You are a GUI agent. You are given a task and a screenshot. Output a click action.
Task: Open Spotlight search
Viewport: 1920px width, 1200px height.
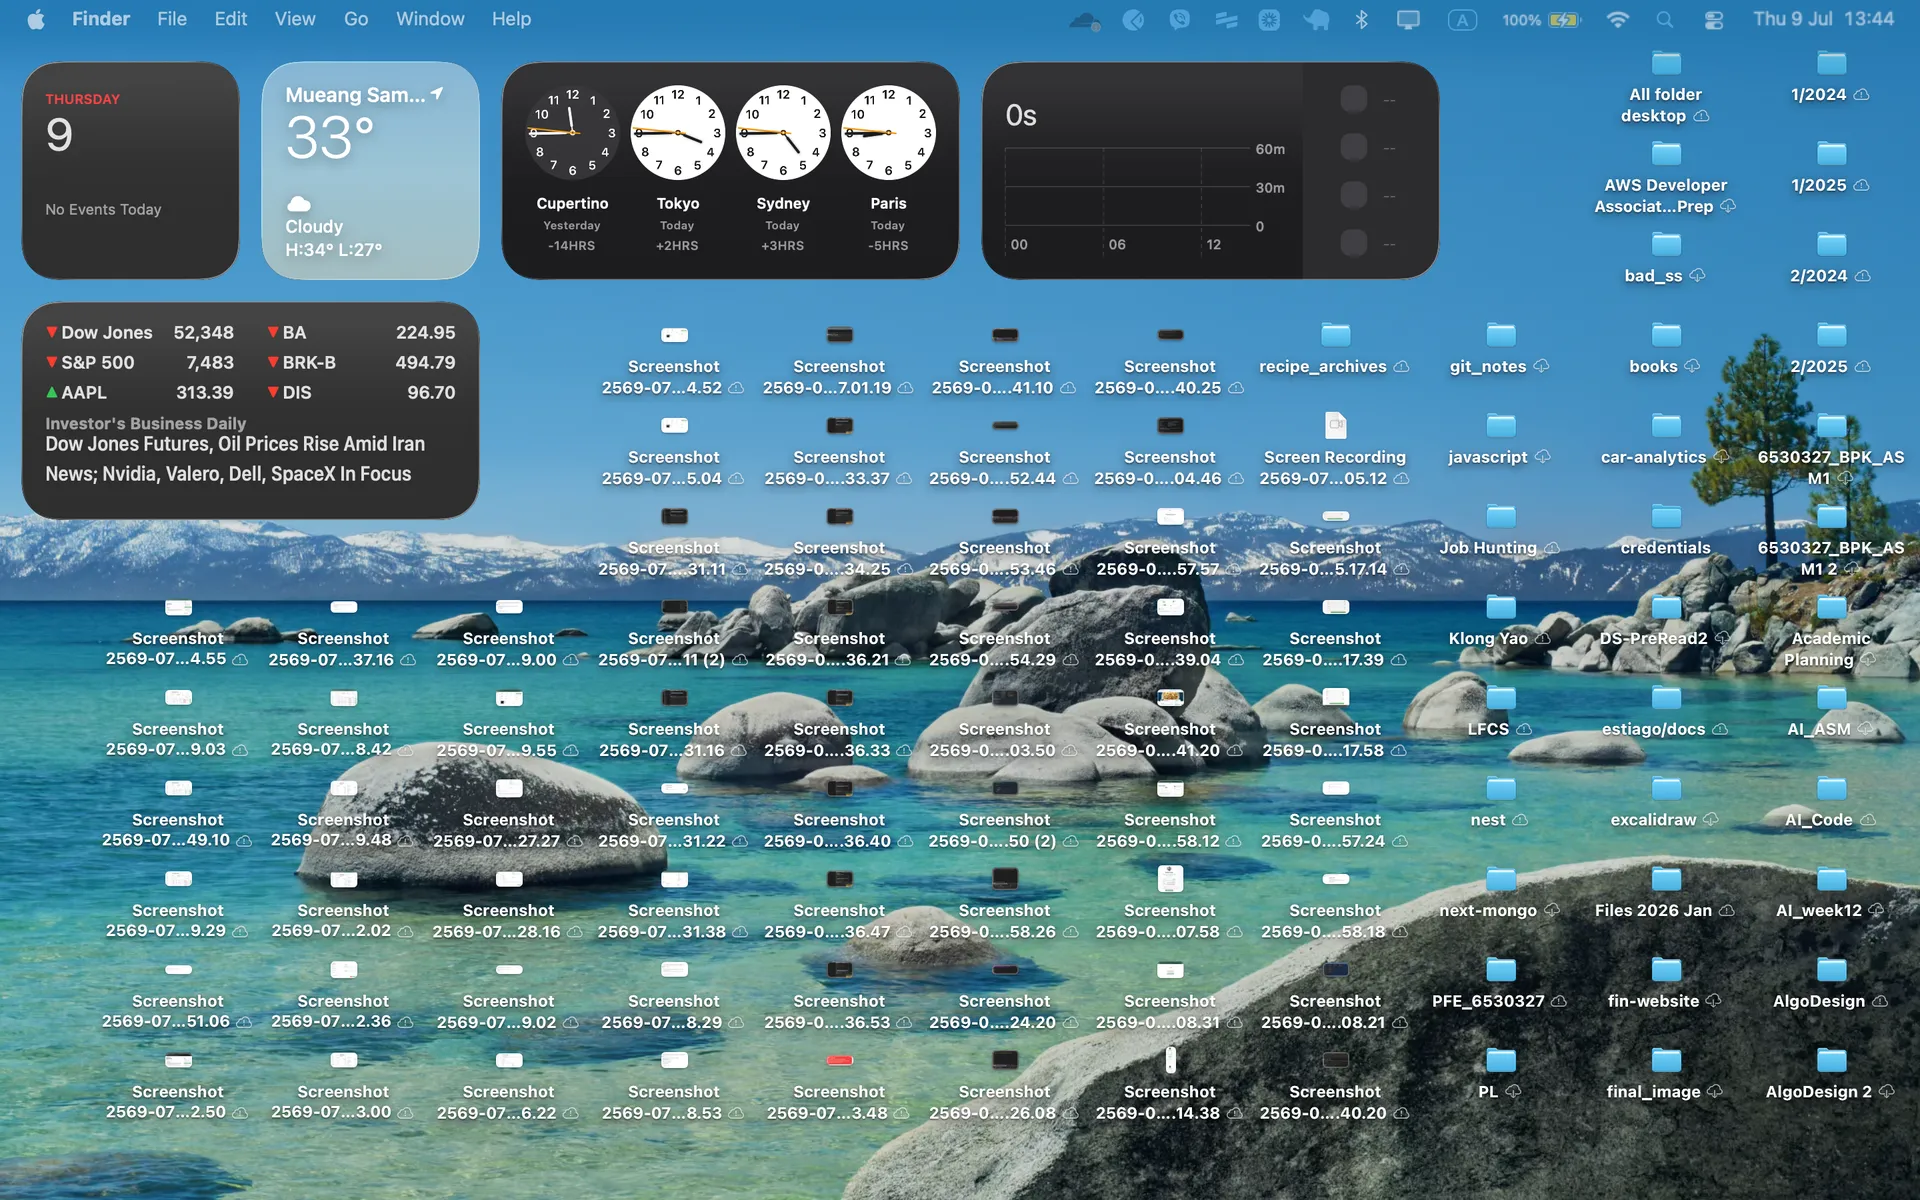tap(1665, 20)
